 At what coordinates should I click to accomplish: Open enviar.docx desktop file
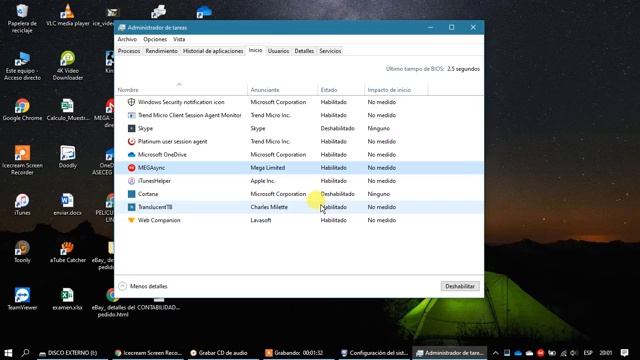coord(67,204)
